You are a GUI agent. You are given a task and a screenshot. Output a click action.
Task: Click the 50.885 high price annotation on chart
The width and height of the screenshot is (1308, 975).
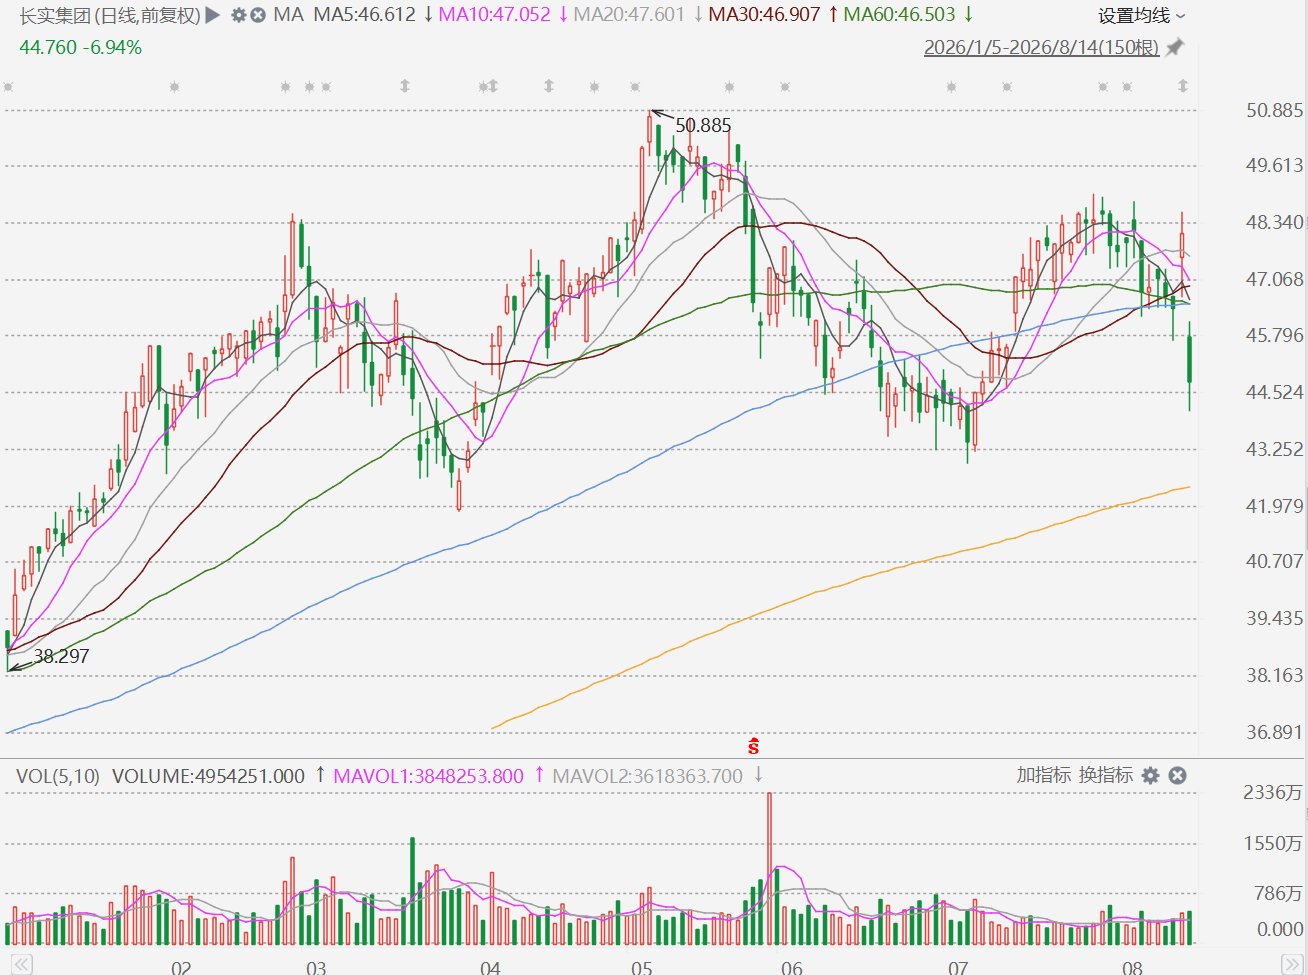(703, 125)
